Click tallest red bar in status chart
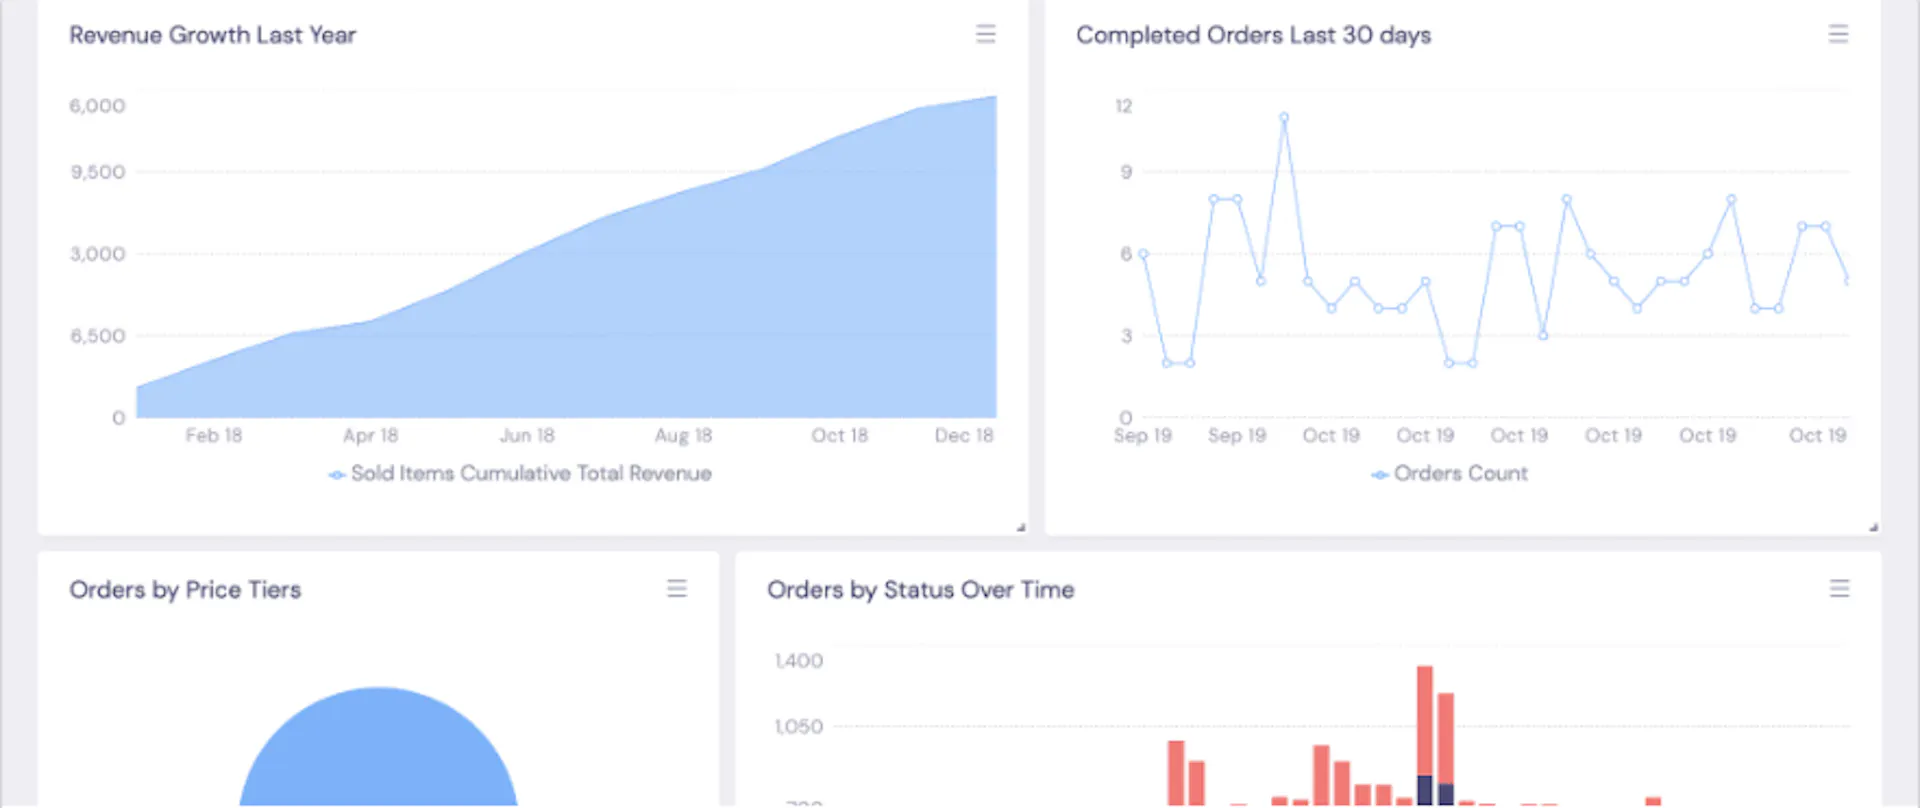This screenshot has height=808, width=1920. click(1424, 720)
